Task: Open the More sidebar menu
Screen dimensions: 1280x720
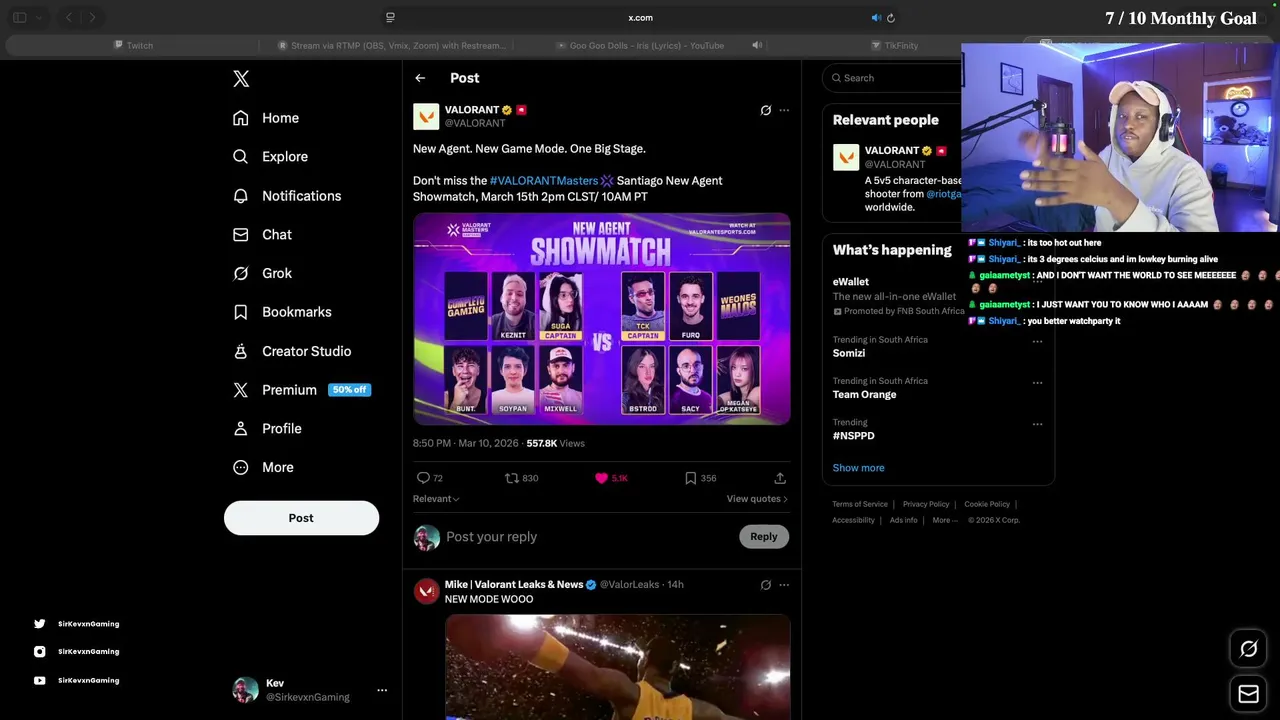Action: tap(263, 468)
